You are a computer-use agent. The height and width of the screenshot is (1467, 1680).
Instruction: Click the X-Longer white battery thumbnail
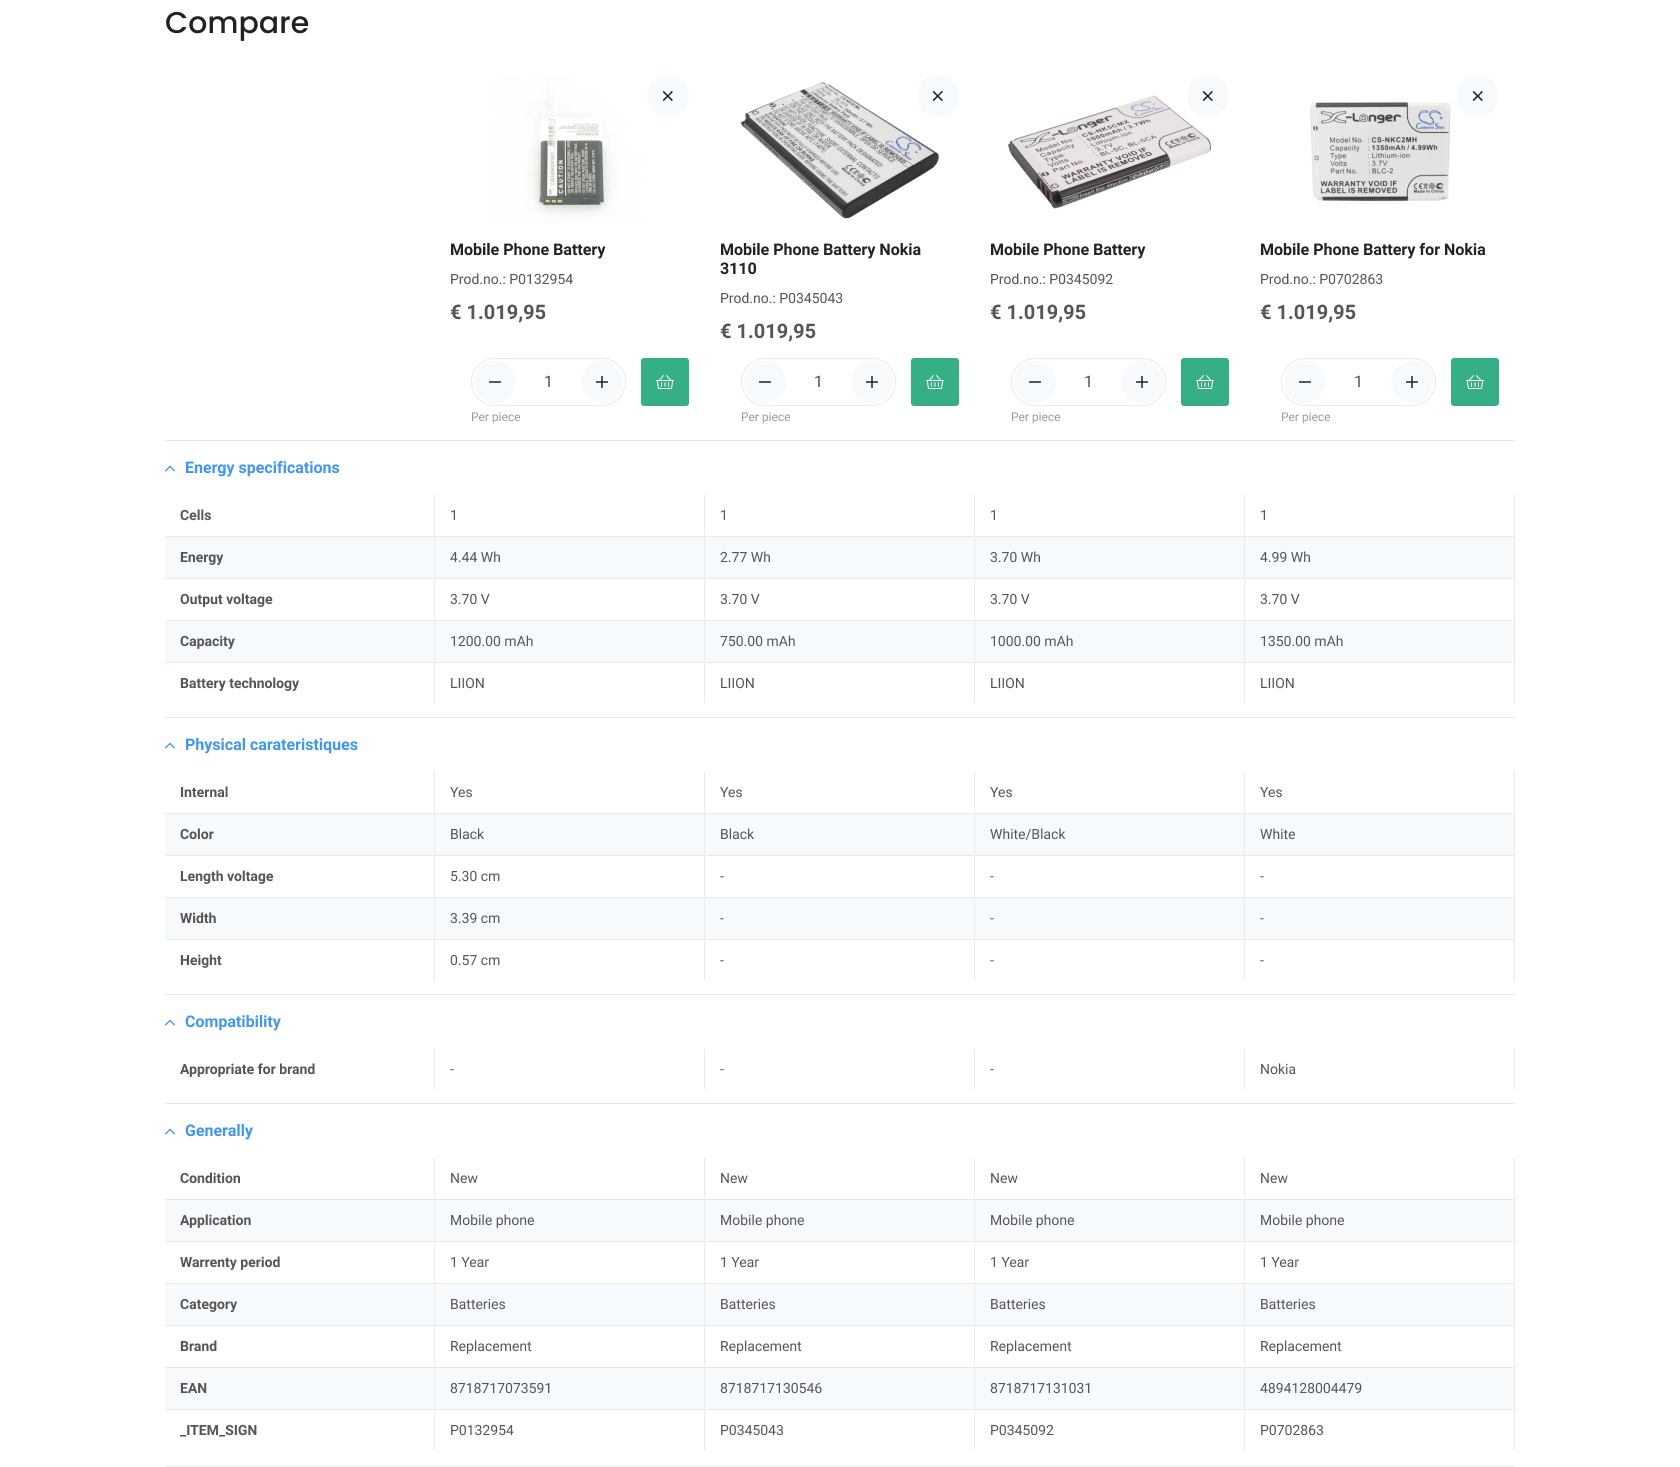(1379, 152)
